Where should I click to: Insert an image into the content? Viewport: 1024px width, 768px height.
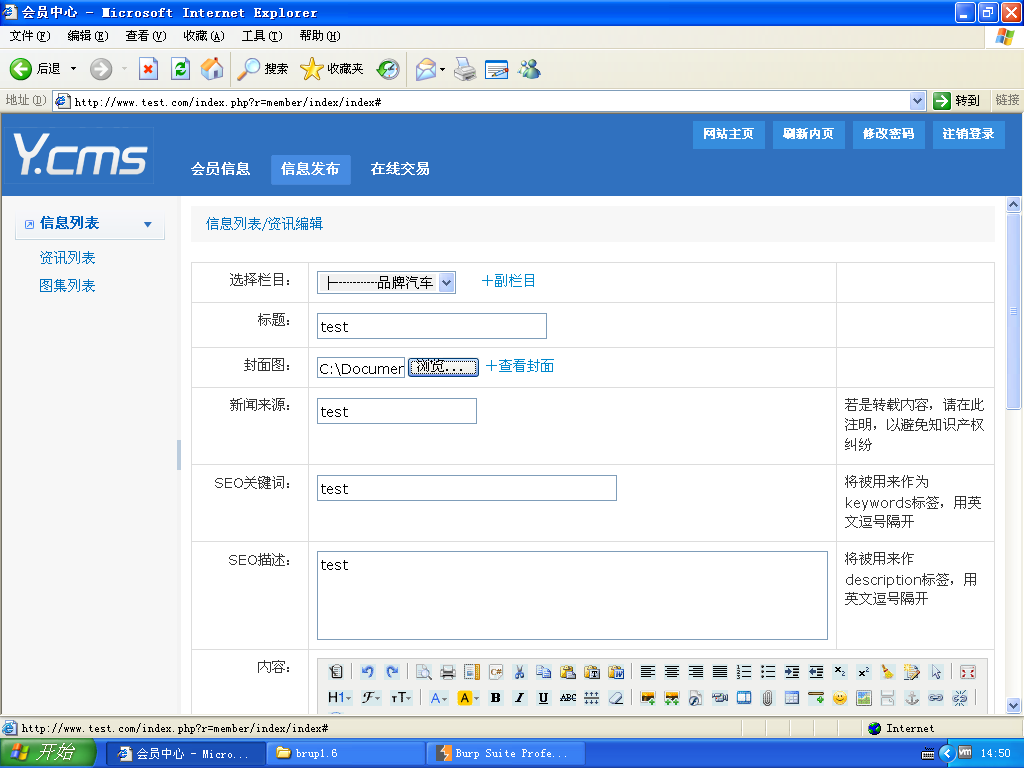pyautogui.click(x=648, y=697)
